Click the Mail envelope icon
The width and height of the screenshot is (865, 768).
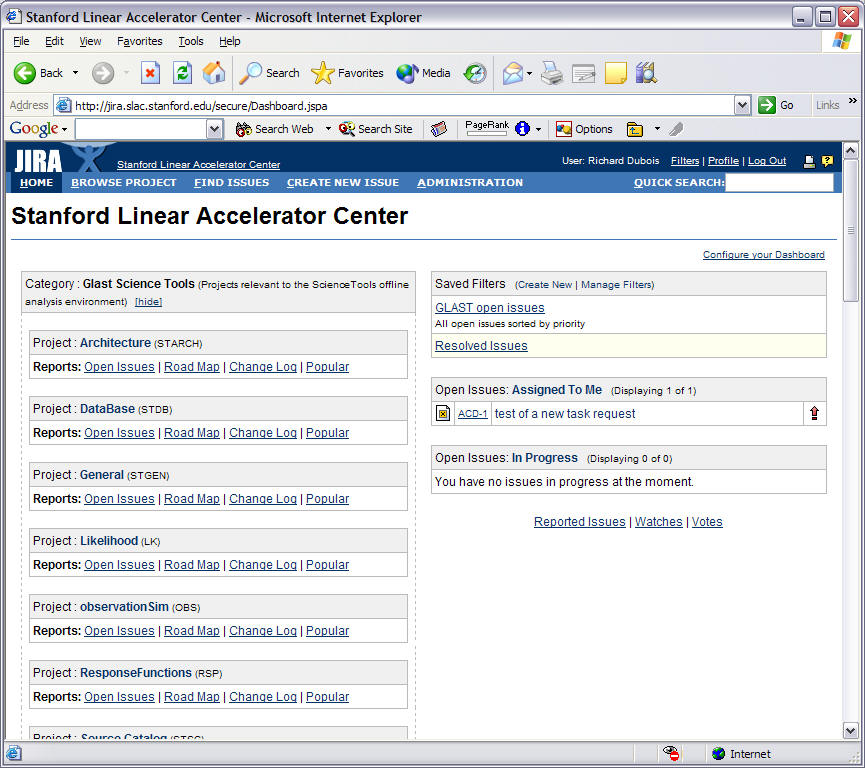click(512, 73)
